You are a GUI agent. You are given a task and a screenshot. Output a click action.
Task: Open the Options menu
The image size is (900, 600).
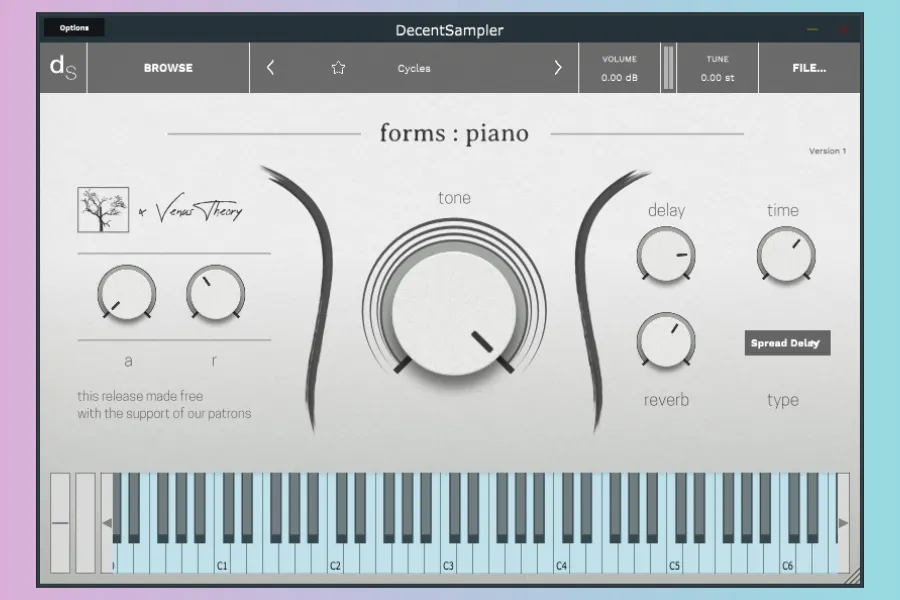click(x=74, y=28)
